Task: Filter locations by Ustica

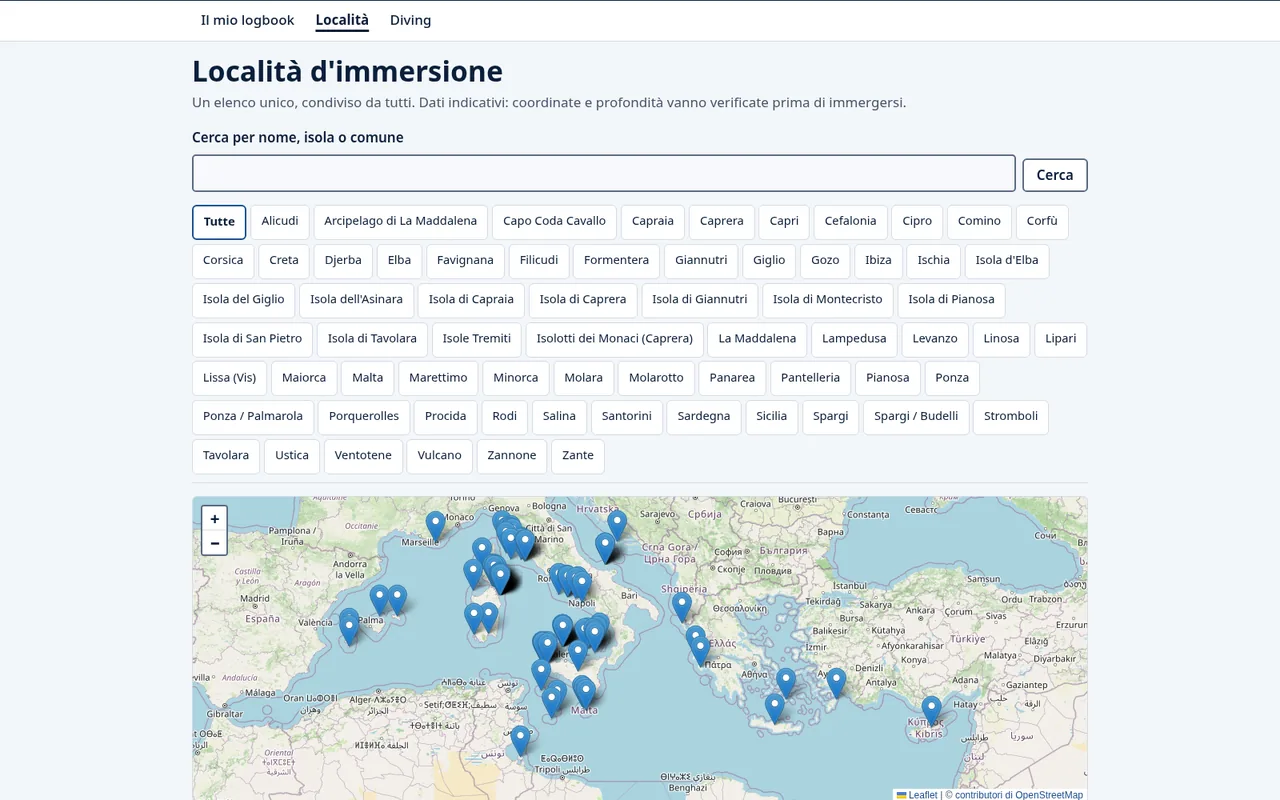Action: [292, 456]
